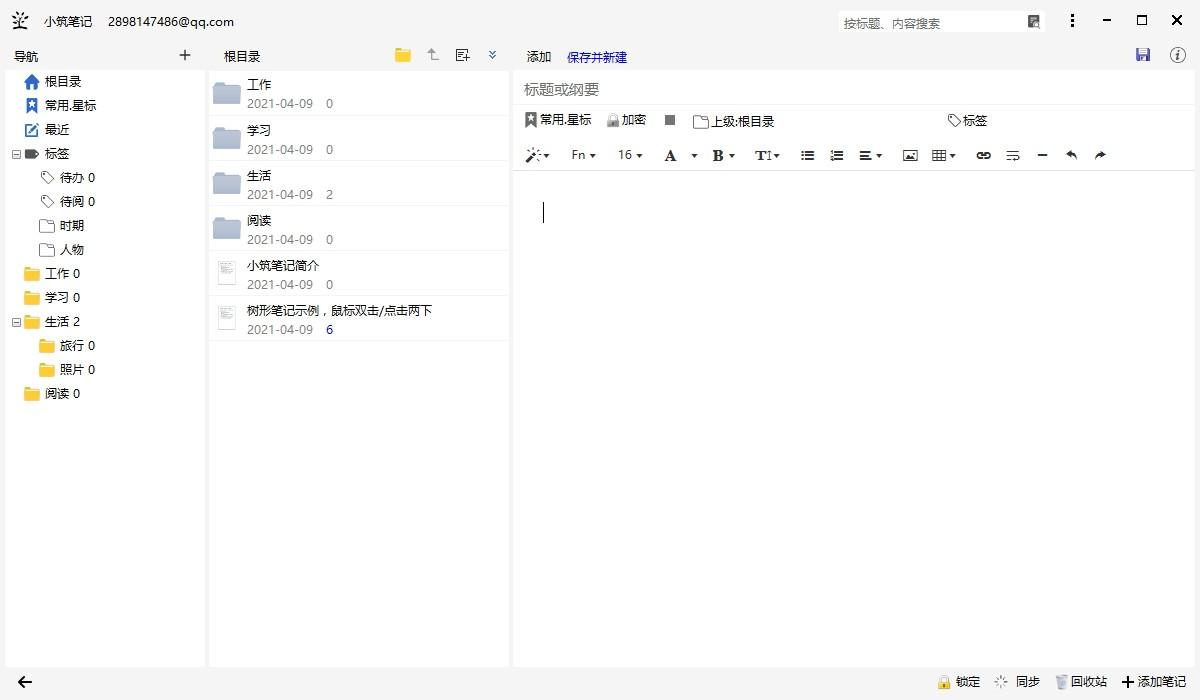Add a navigation item with plus icon
Image resolution: width=1200 pixels, height=700 pixels.
point(184,55)
